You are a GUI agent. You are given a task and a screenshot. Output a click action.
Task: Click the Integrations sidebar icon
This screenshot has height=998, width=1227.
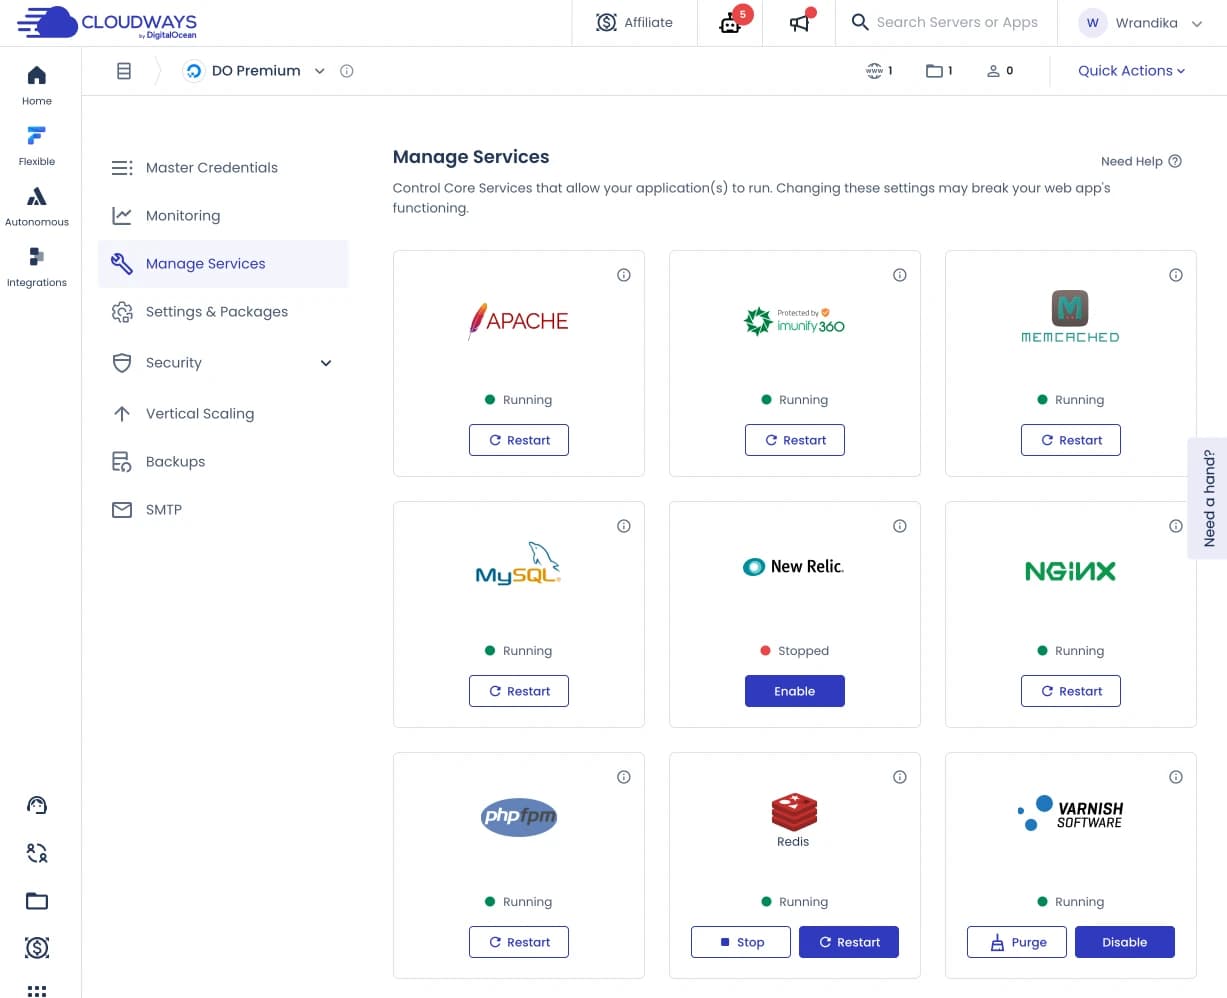37,266
